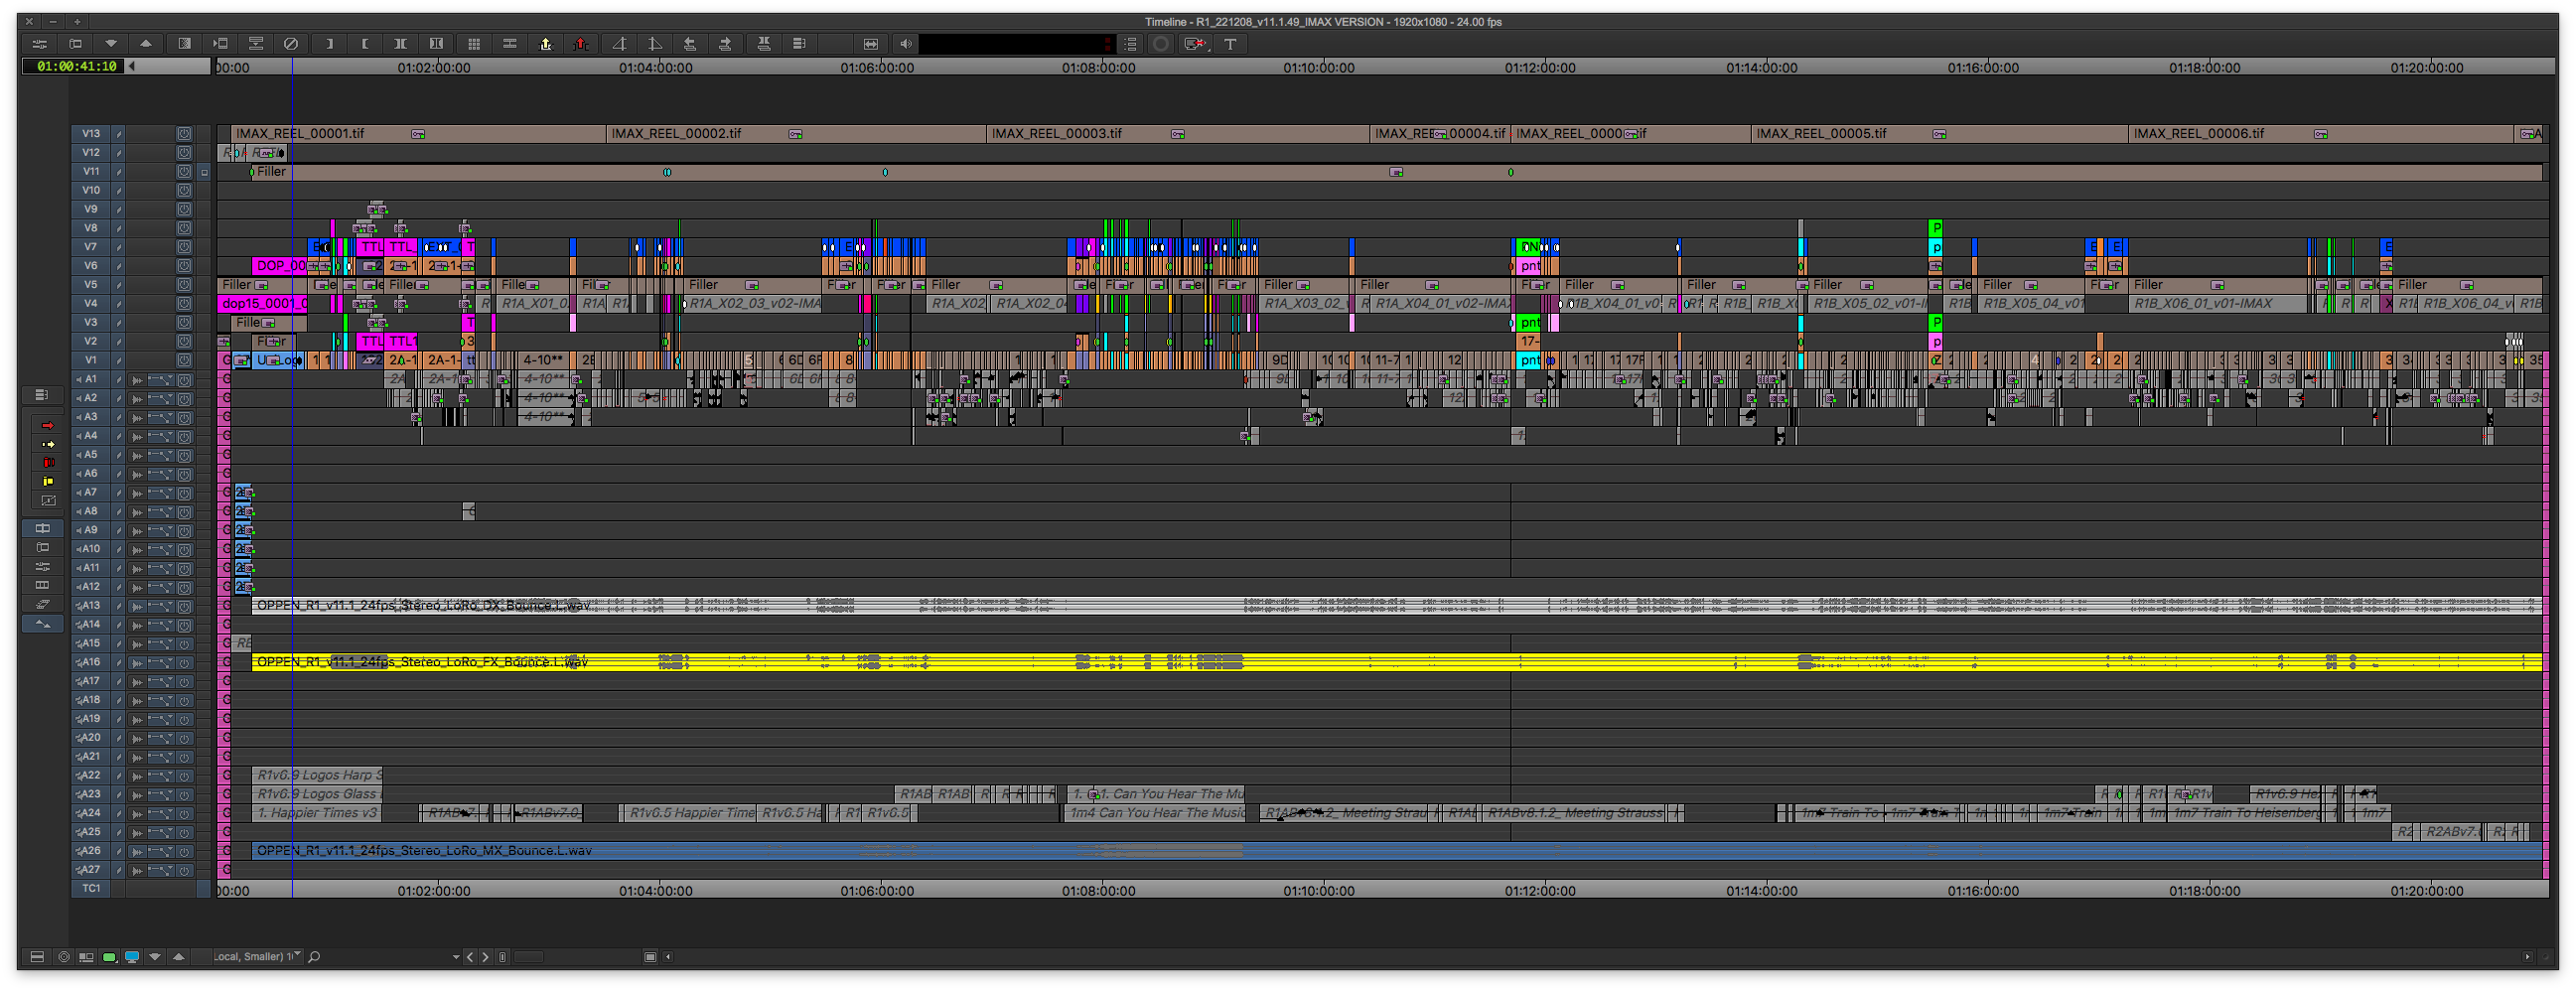This screenshot has height=991, width=2576.
Task: Toggle power button for audio track A16
Action: (x=184, y=662)
